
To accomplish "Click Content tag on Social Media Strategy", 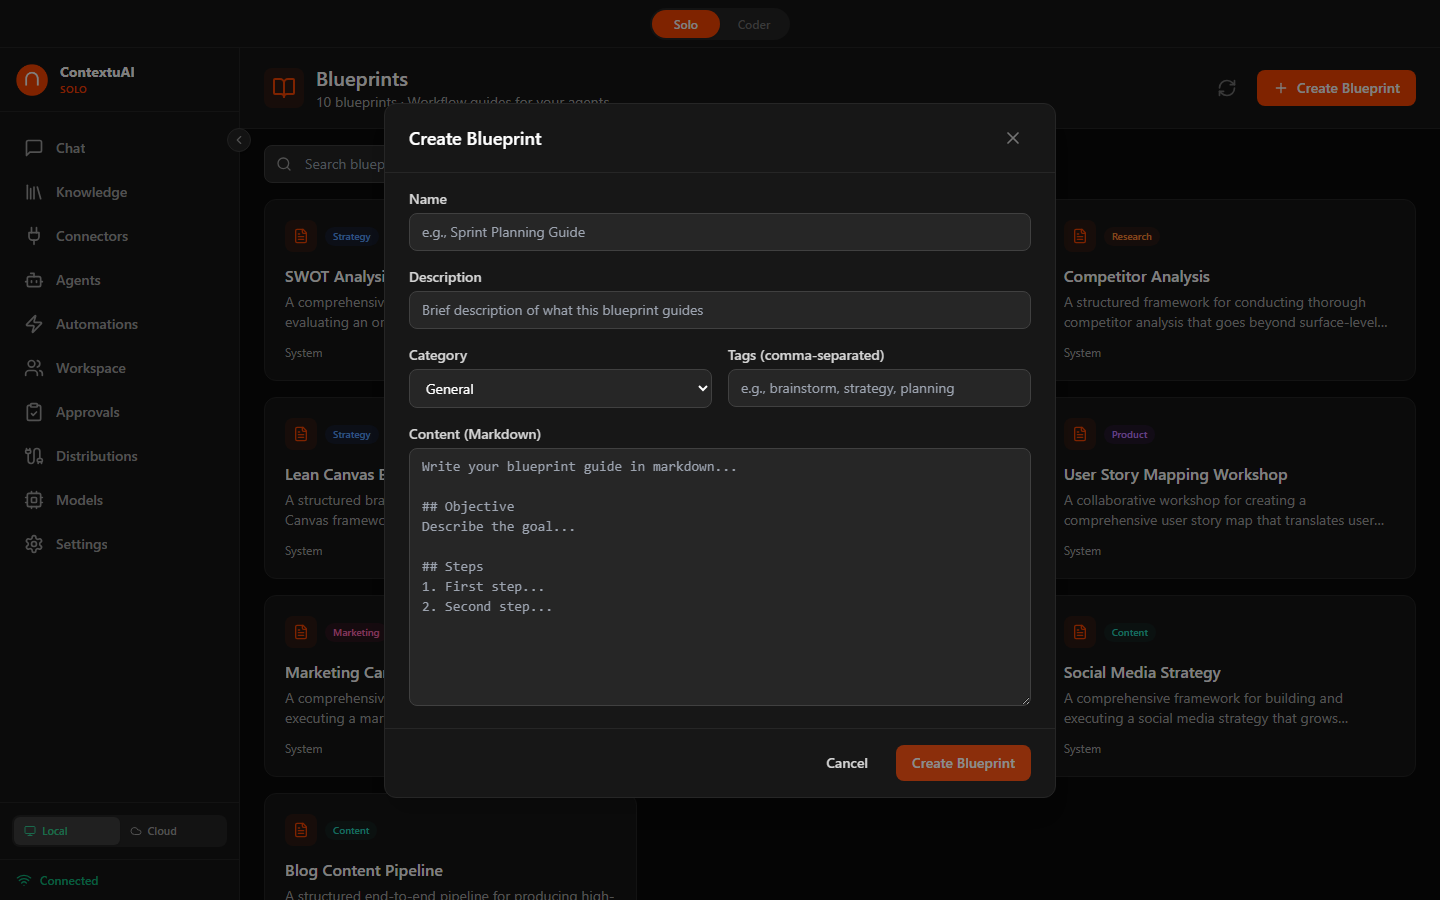I will [1129, 633].
